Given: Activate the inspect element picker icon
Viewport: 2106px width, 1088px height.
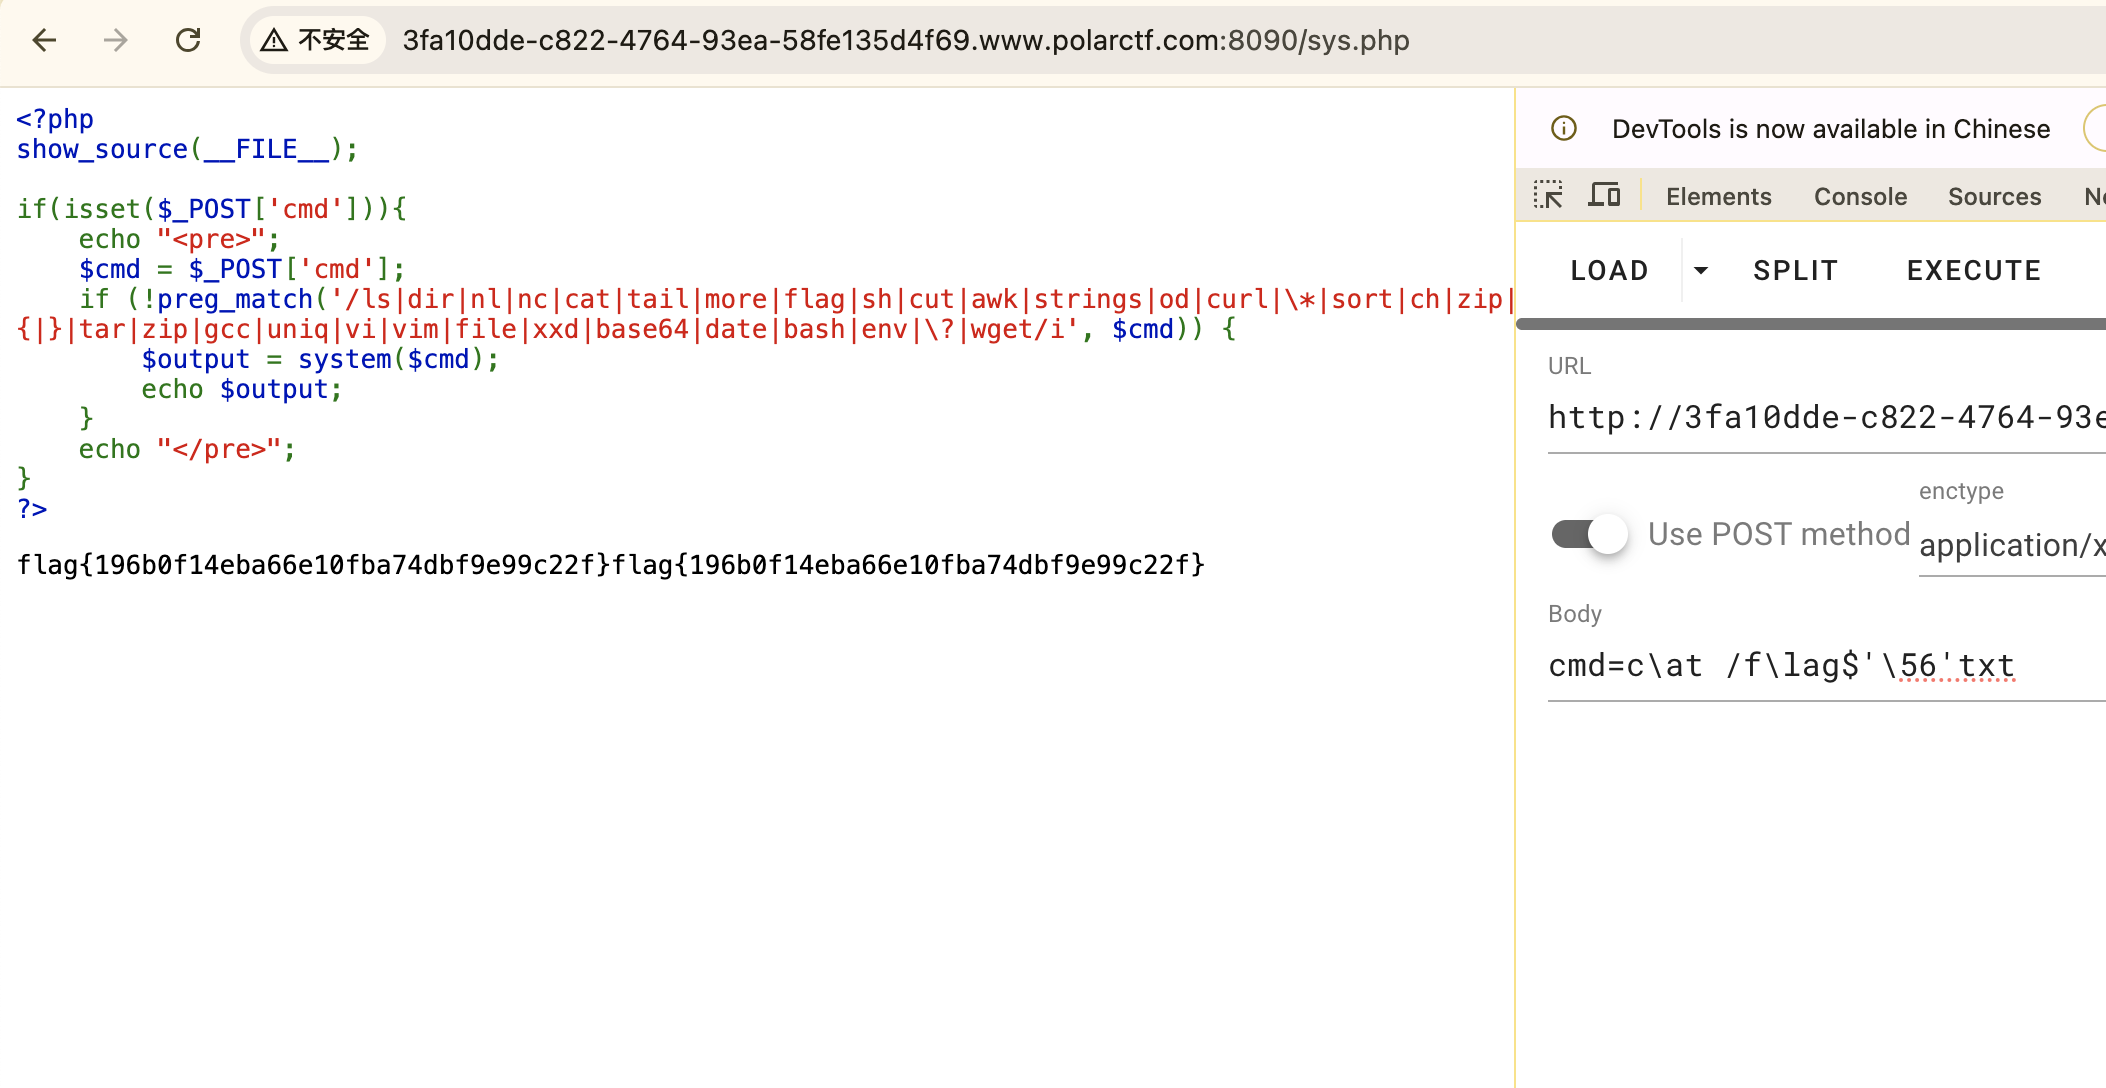Looking at the screenshot, I should coord(1548,195).
